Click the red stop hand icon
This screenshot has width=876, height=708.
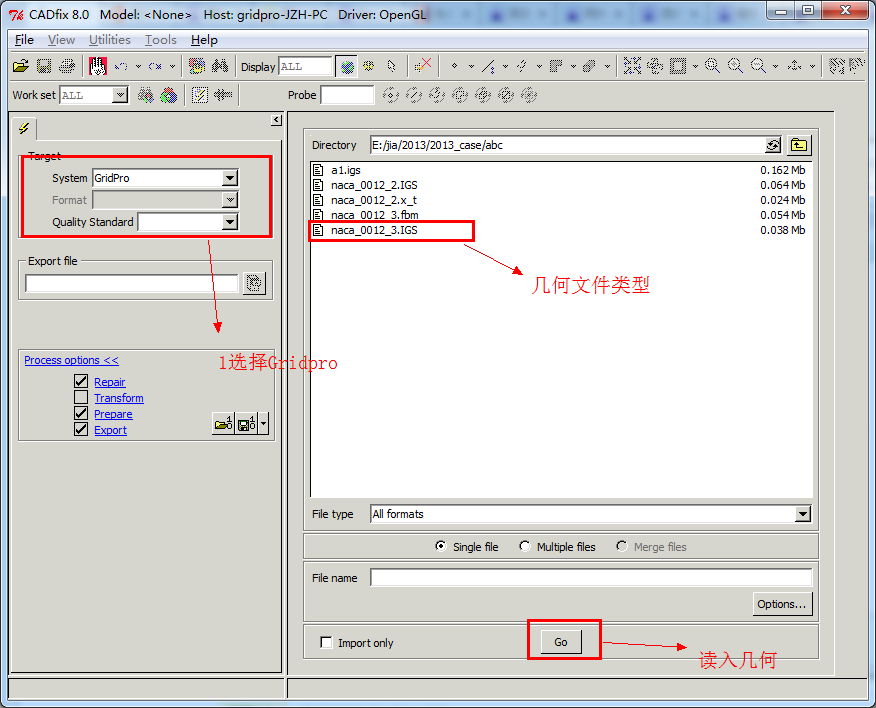[97, 66]
